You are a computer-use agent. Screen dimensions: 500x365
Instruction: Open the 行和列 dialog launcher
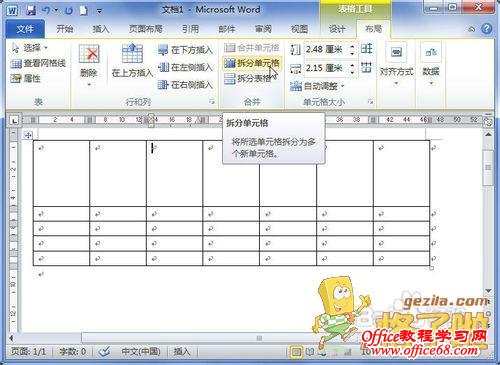[x=211, y=102]
